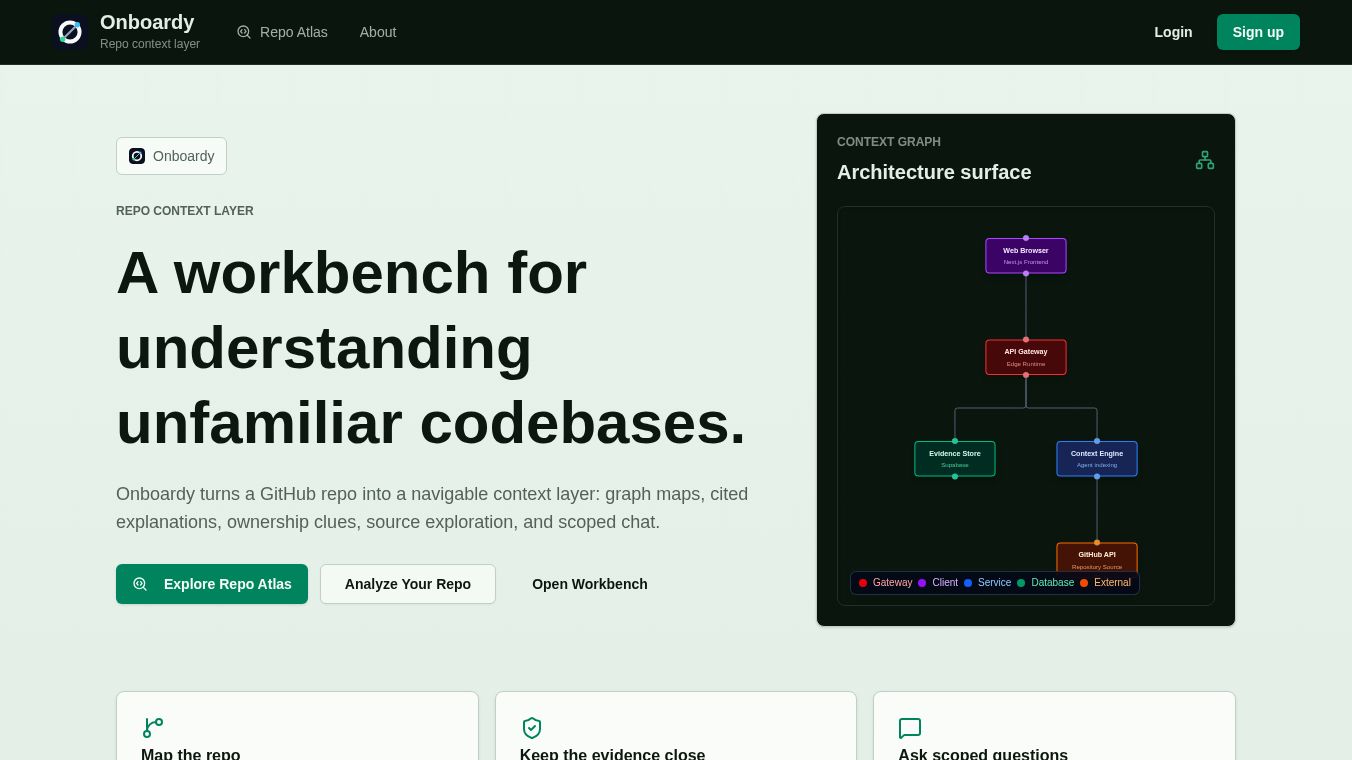Viewport: 1352px width, 760px height.
Task: Click the red Gateway legend swatch
Action: pyautogui.click(x=863, y=583)
